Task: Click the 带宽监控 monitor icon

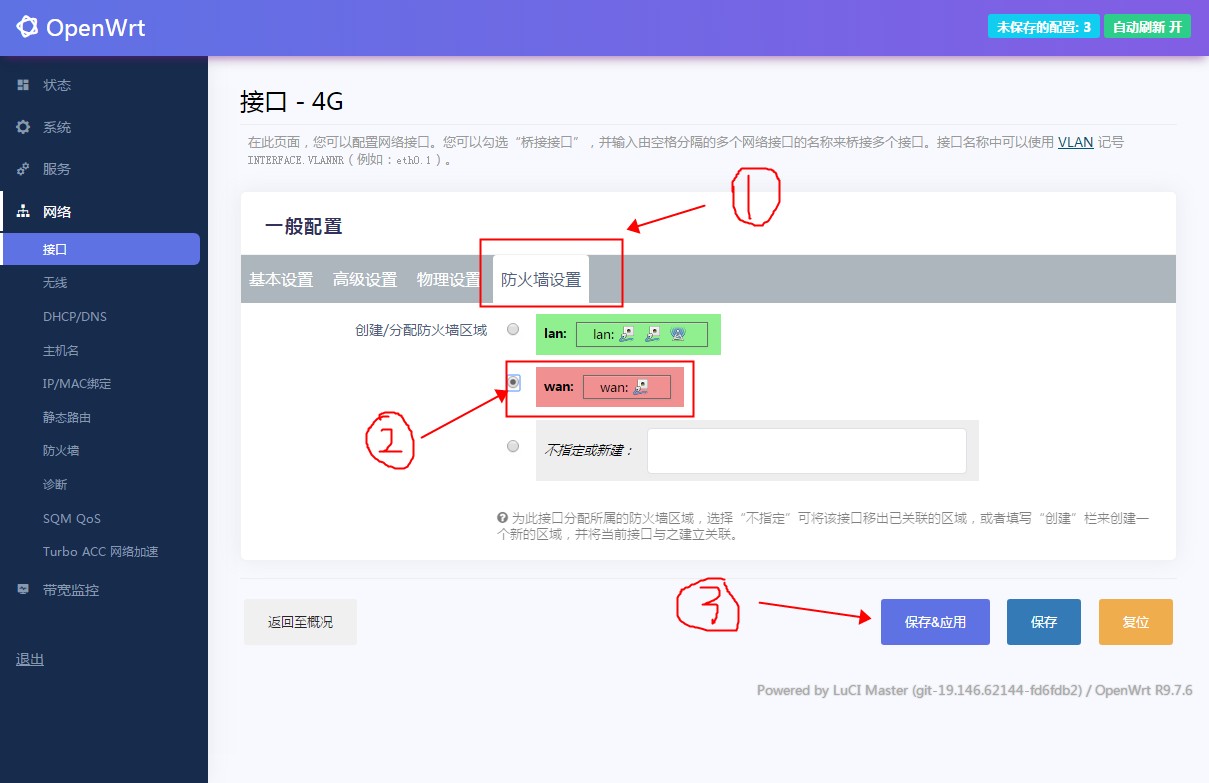Action: pos(23,589)
